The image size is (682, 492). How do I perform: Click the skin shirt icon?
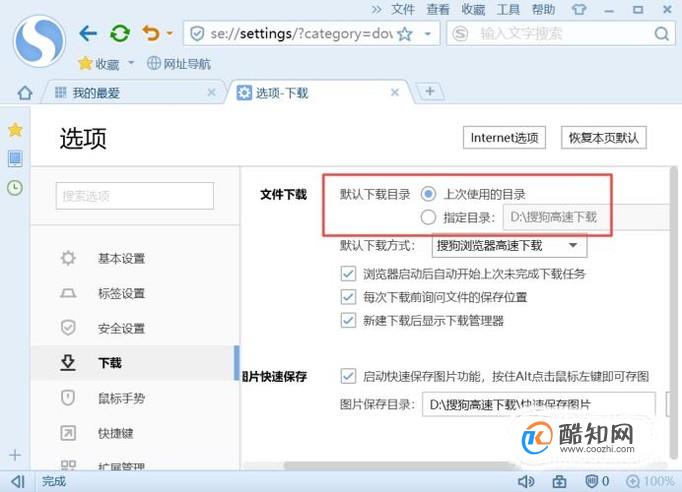(578, 9)
